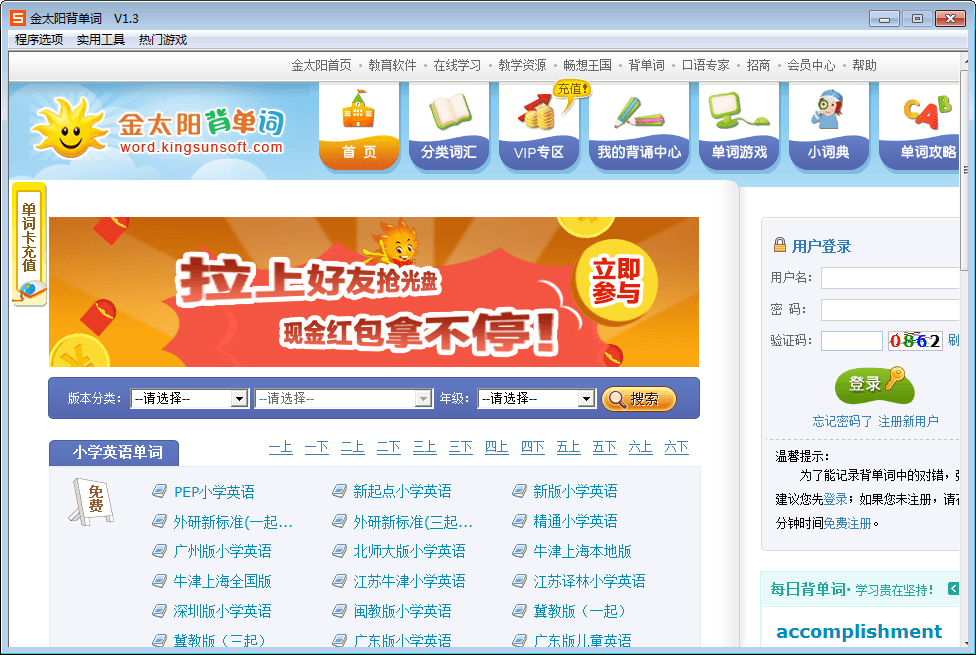Open the 首页 home navigation icon
The height and width of the screenshot is (655, 976).
(359, 128)
